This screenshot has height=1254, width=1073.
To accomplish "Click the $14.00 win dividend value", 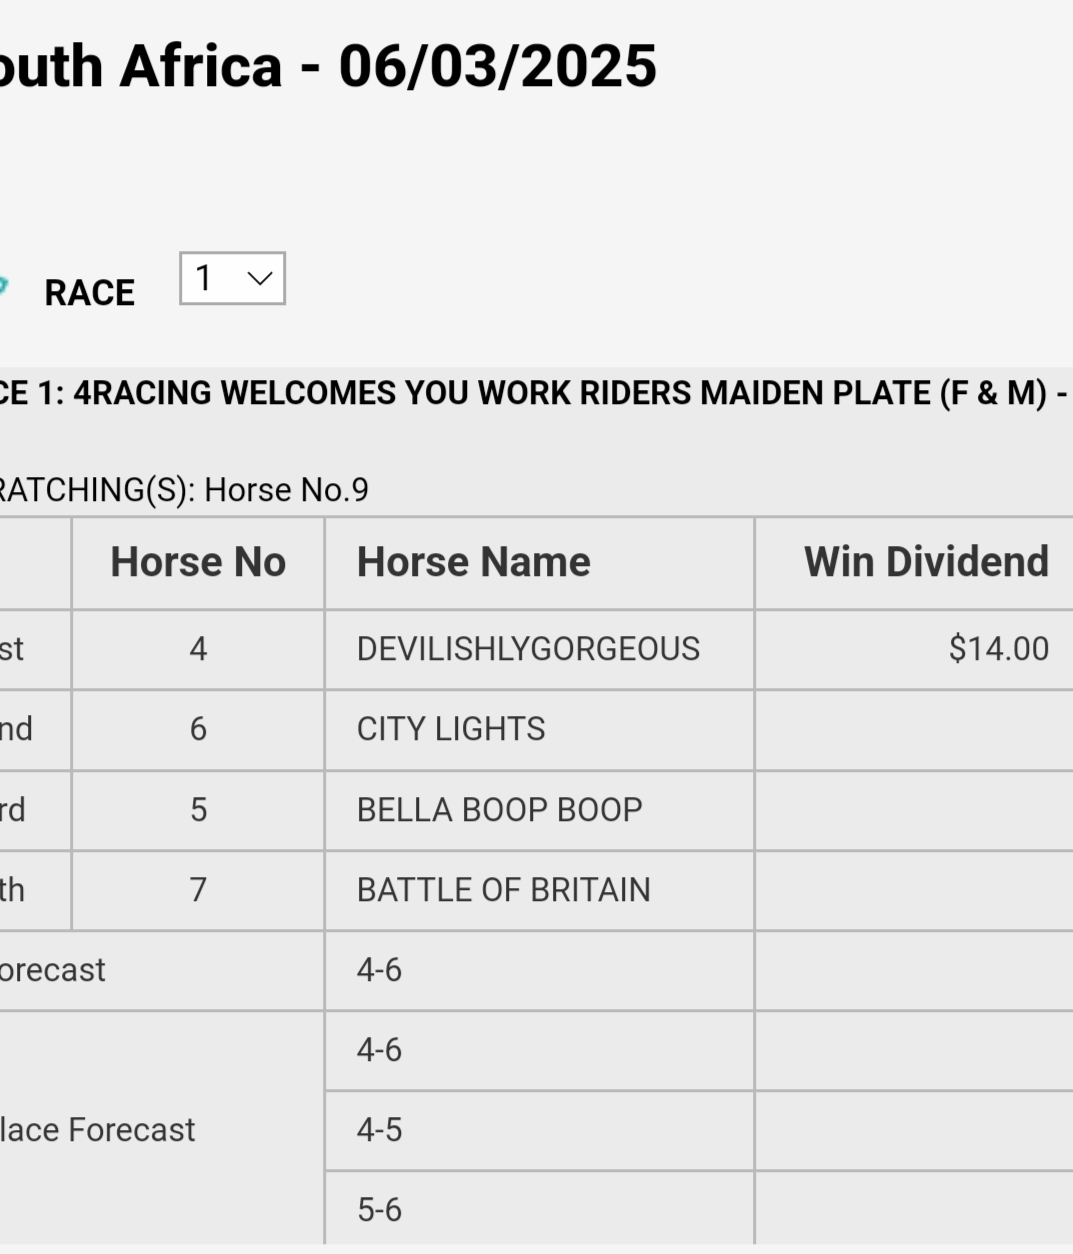I will 998,649.
